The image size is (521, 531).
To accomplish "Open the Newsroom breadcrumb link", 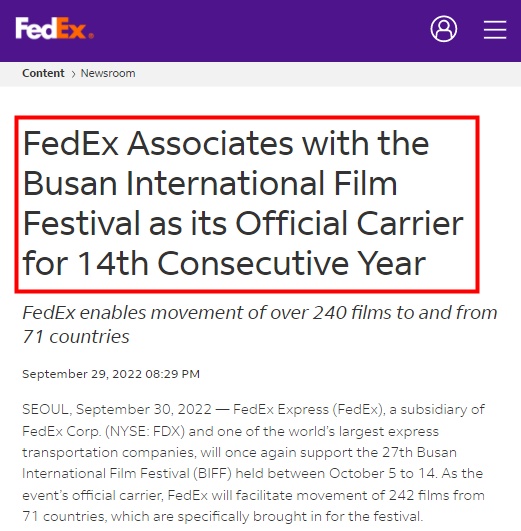I will pos(108,73).
